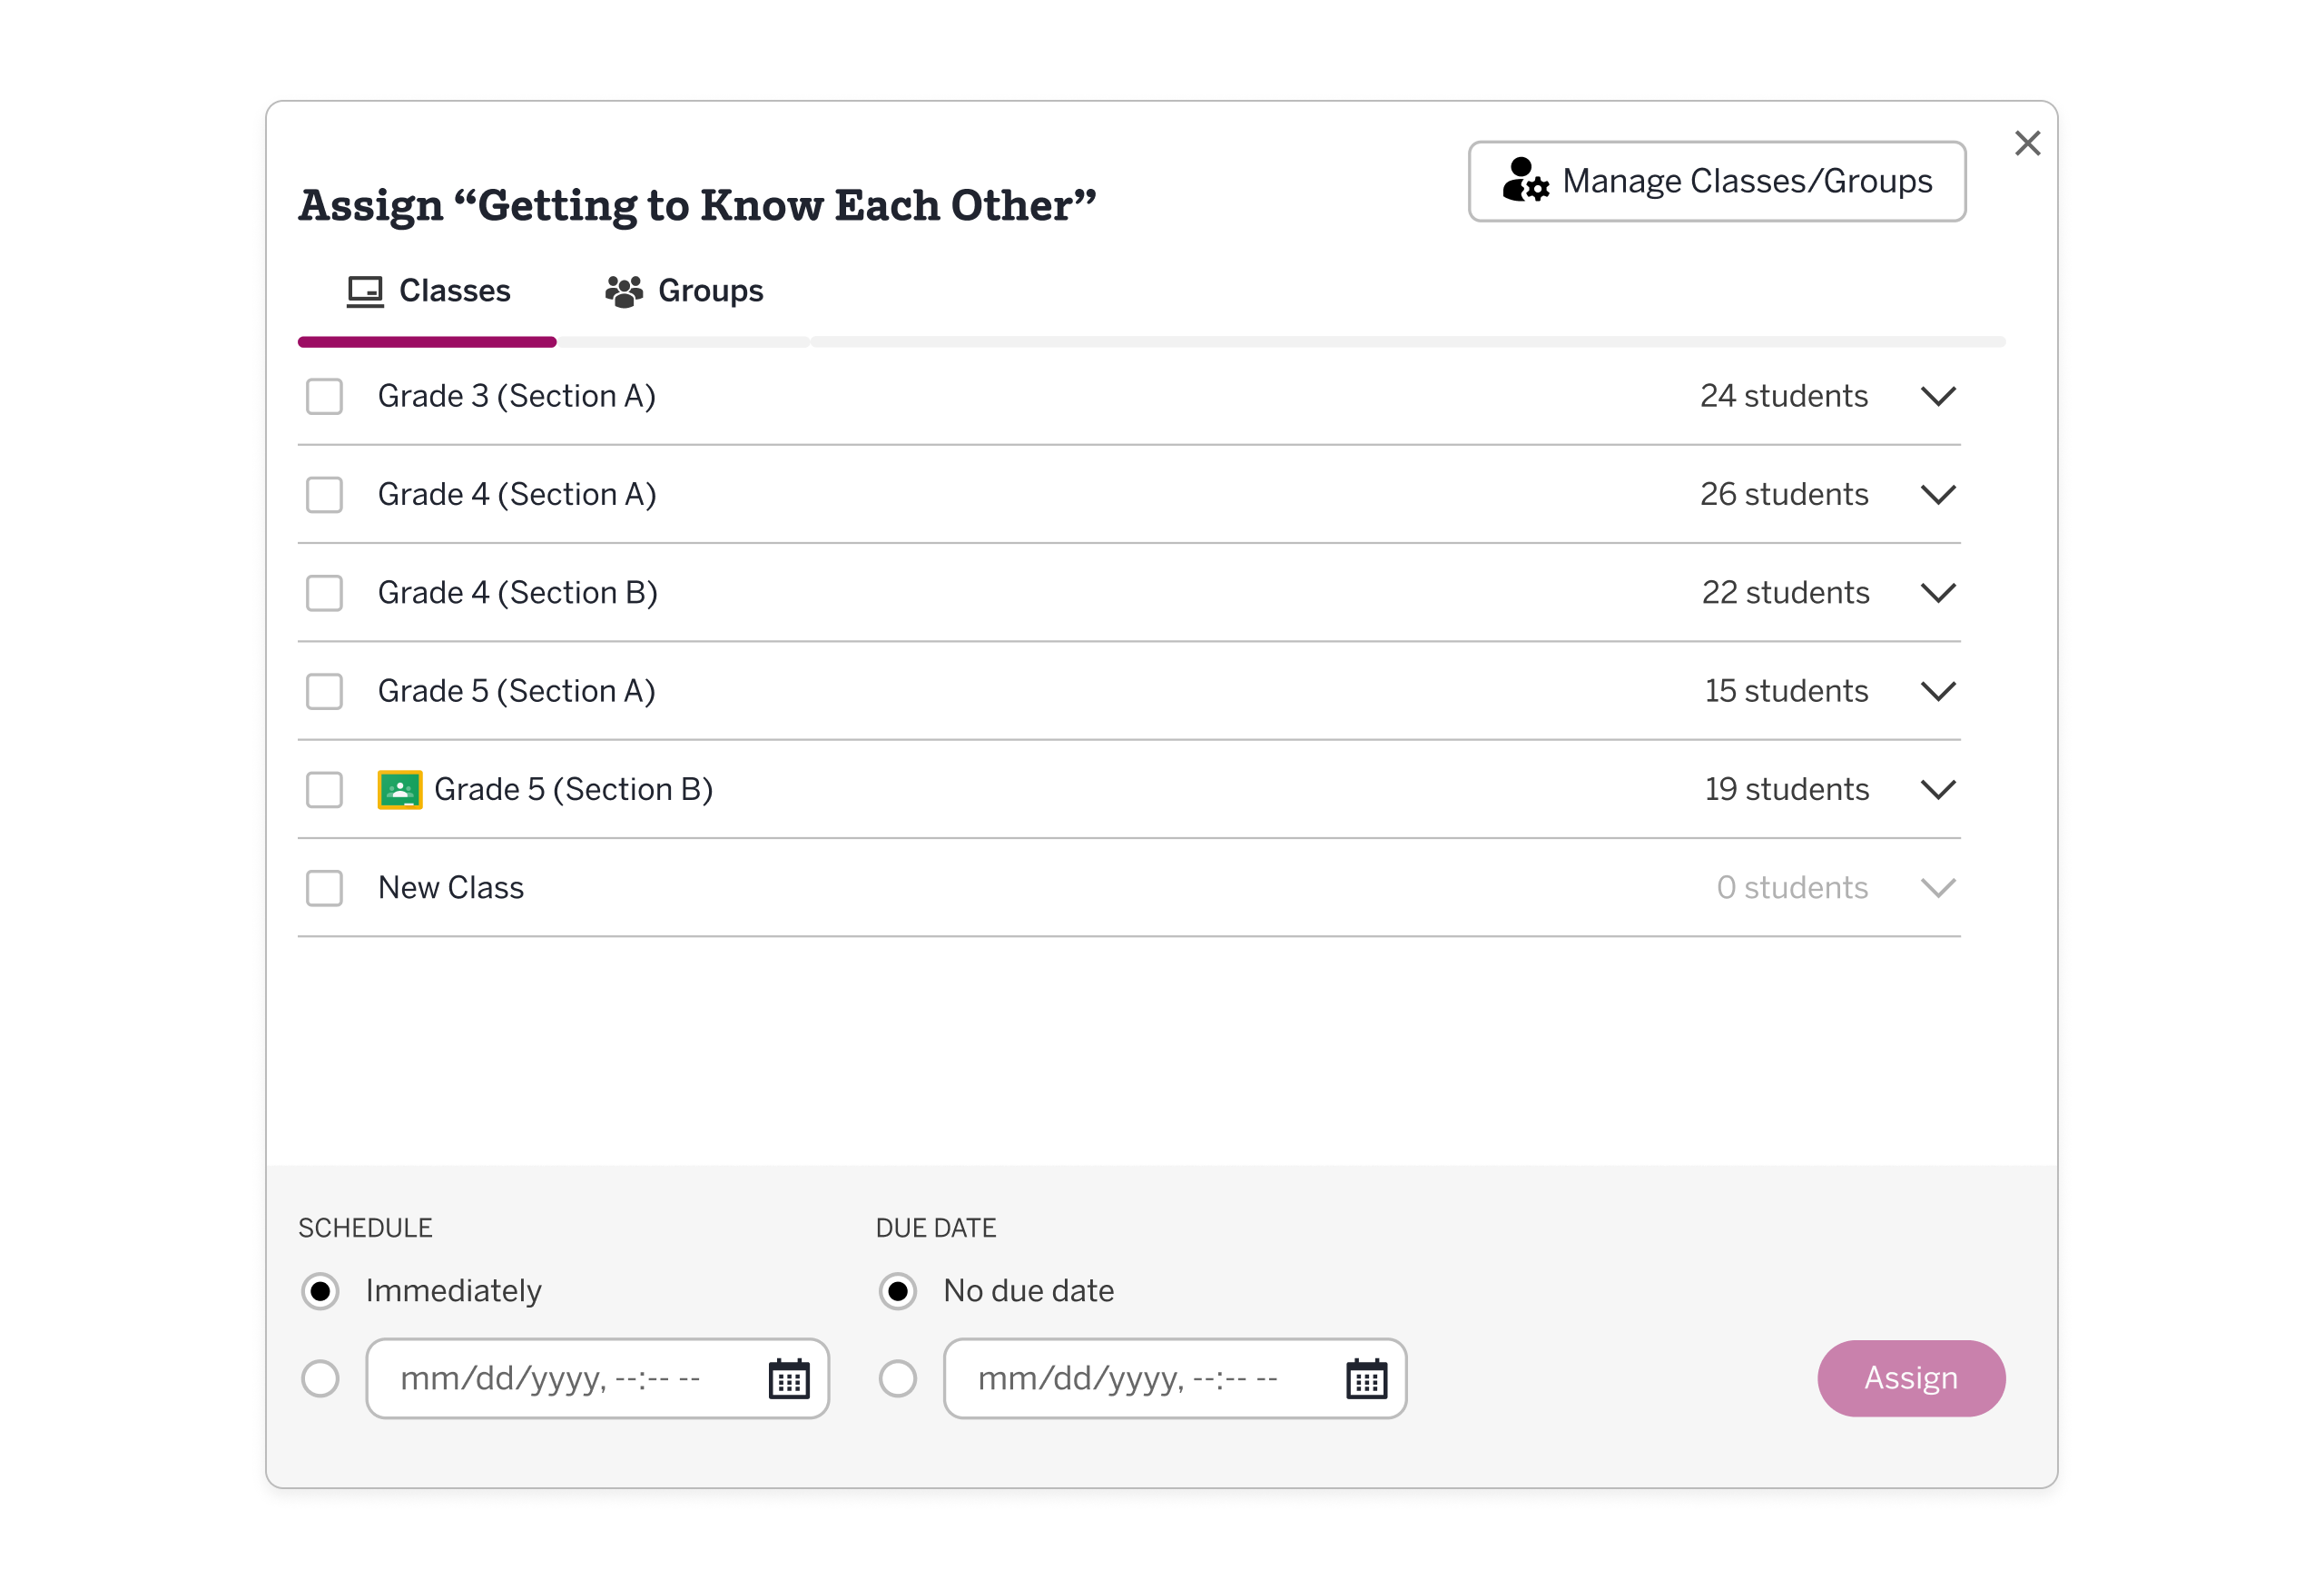Click the people icon on Groups tab

[x=624, y=292]
